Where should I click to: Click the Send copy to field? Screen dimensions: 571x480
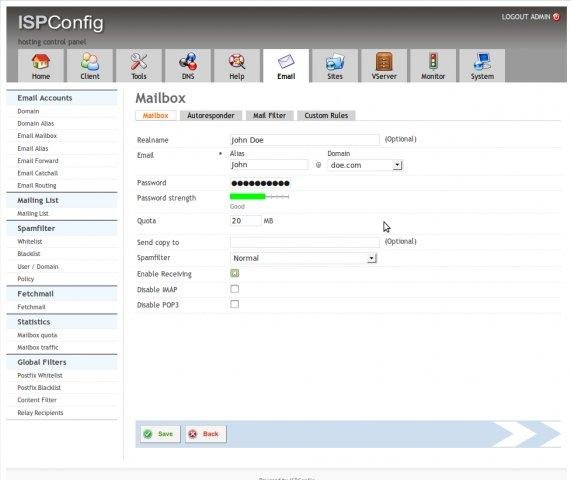(305, 242)
